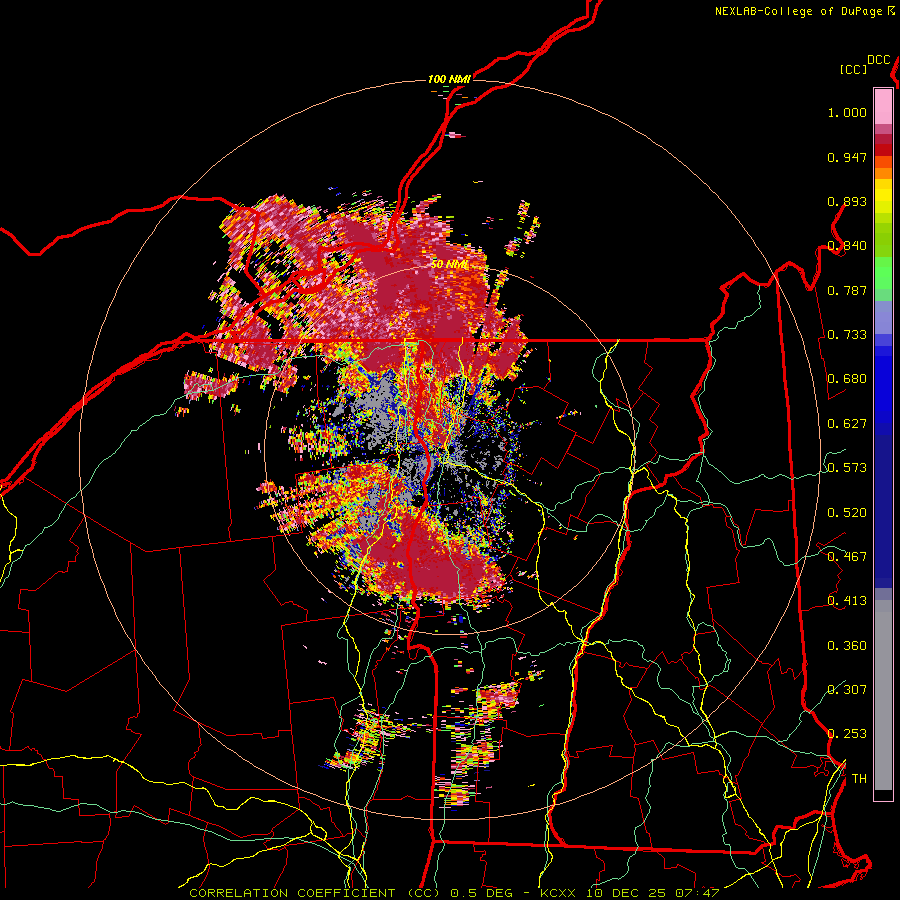The height and width of the screenshot is (900, 900).
Task: Pick the gray segment of the color bar
Action: pyautogui.click(x=883, y=695)
